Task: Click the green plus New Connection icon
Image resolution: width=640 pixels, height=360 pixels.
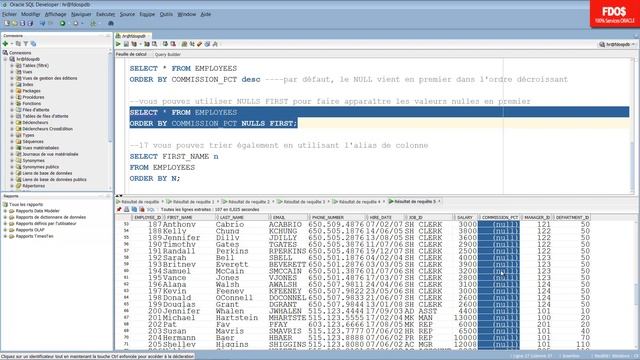Action: [5, 43]
